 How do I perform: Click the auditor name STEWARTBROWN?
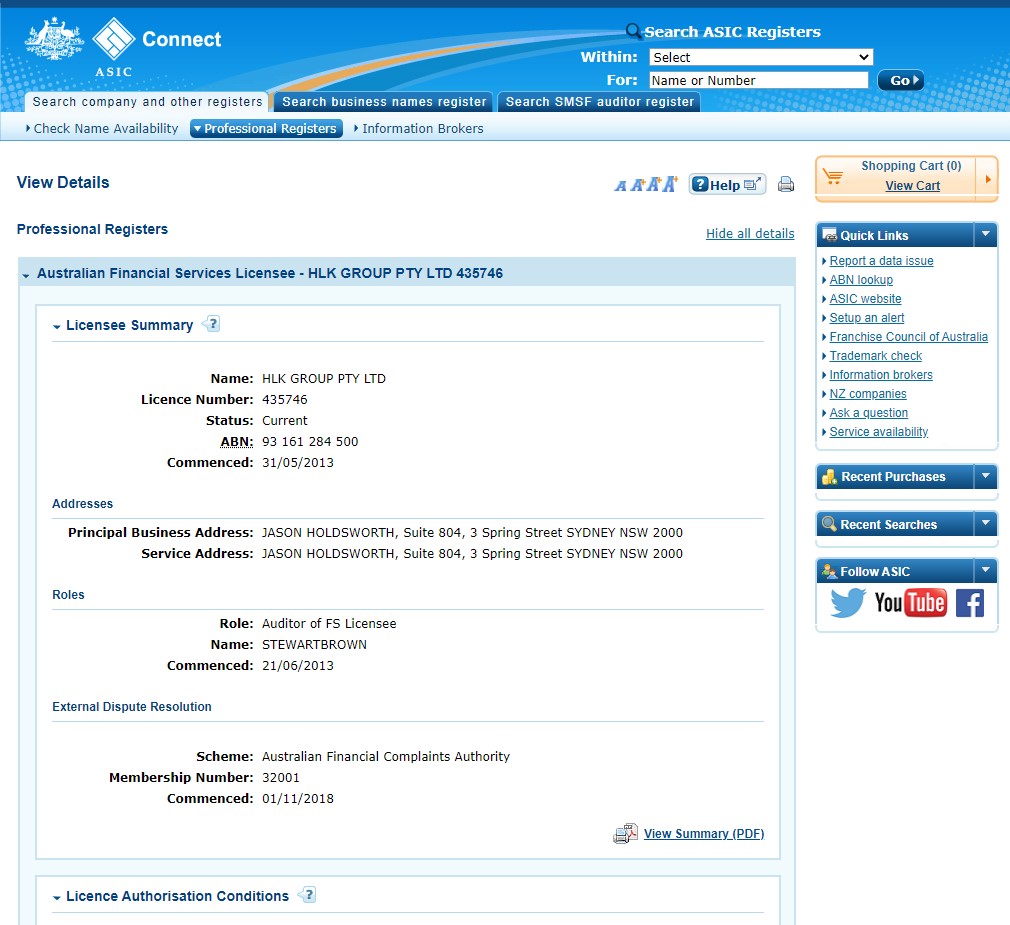point(314,644)
